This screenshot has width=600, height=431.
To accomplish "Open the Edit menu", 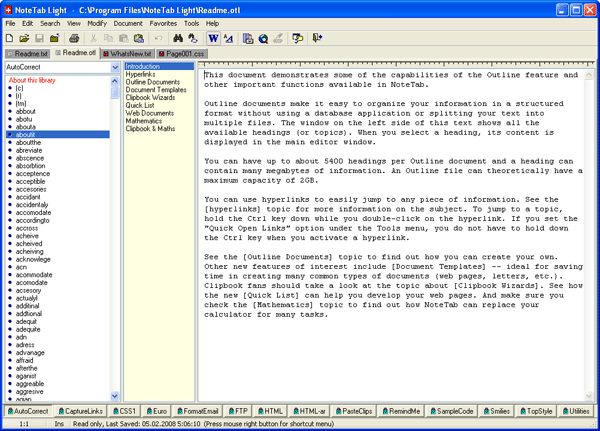I will (28, 23).
